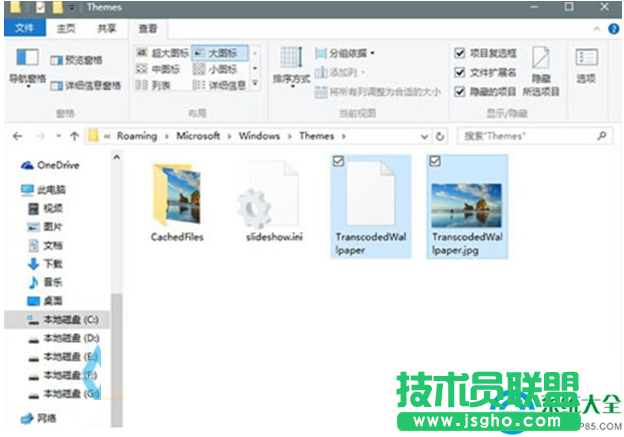Select 网络 in the navigation pane
This screenshot has height=437, width=624.
[39, 418]
